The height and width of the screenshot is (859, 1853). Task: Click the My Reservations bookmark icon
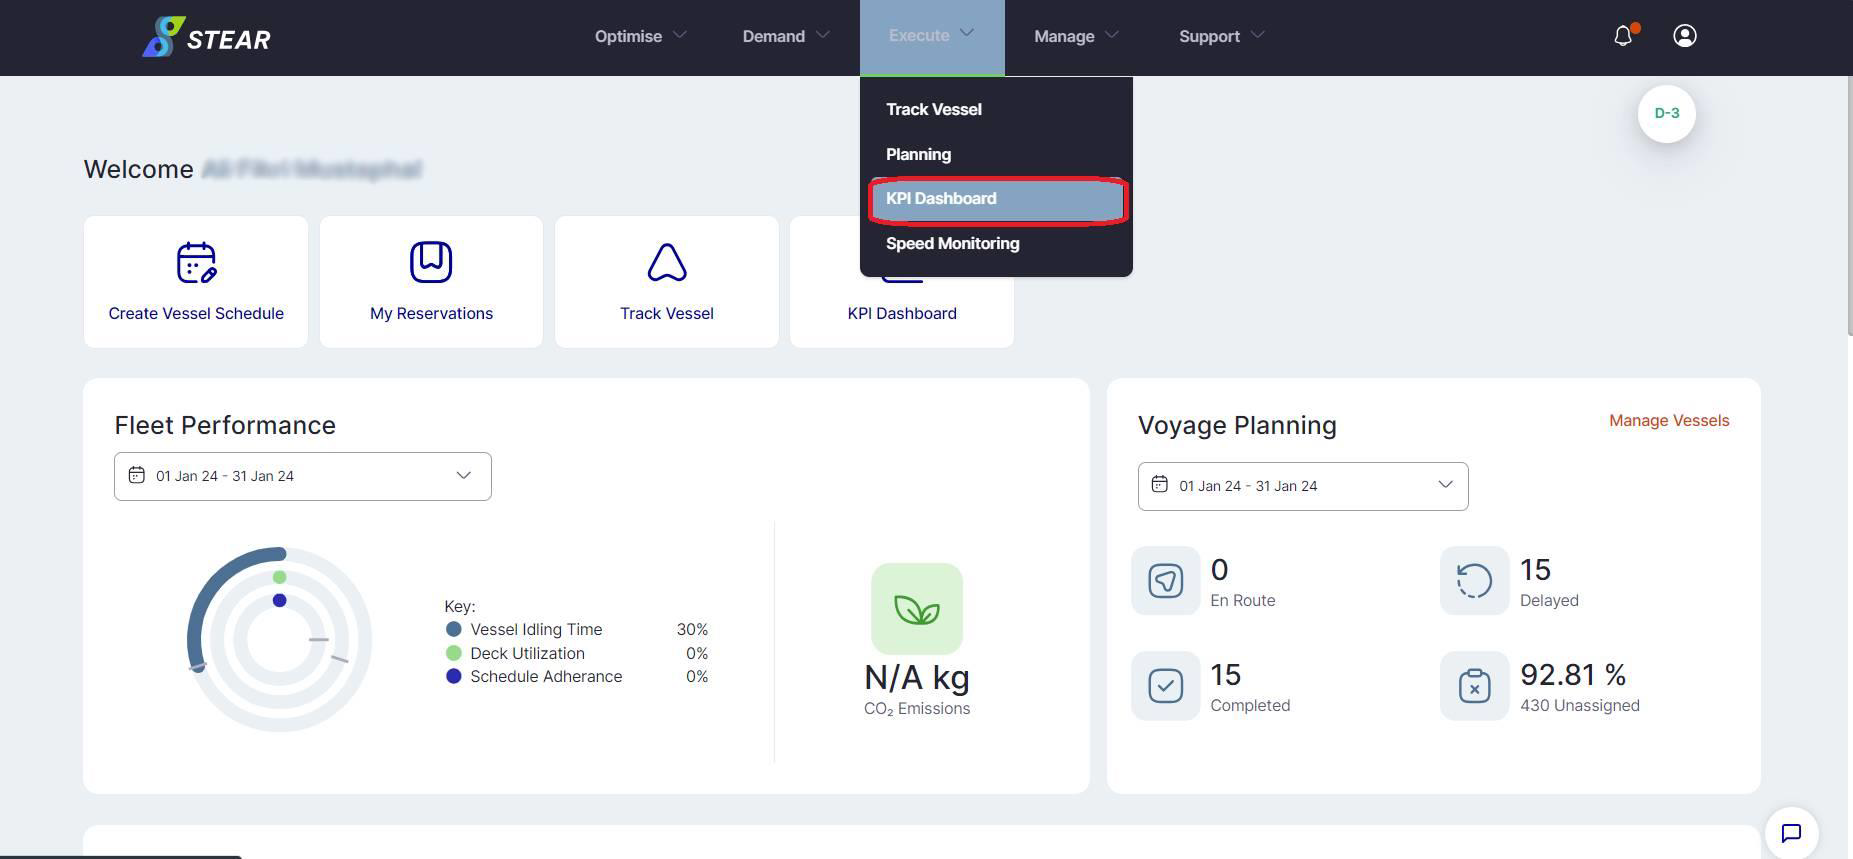431,262
